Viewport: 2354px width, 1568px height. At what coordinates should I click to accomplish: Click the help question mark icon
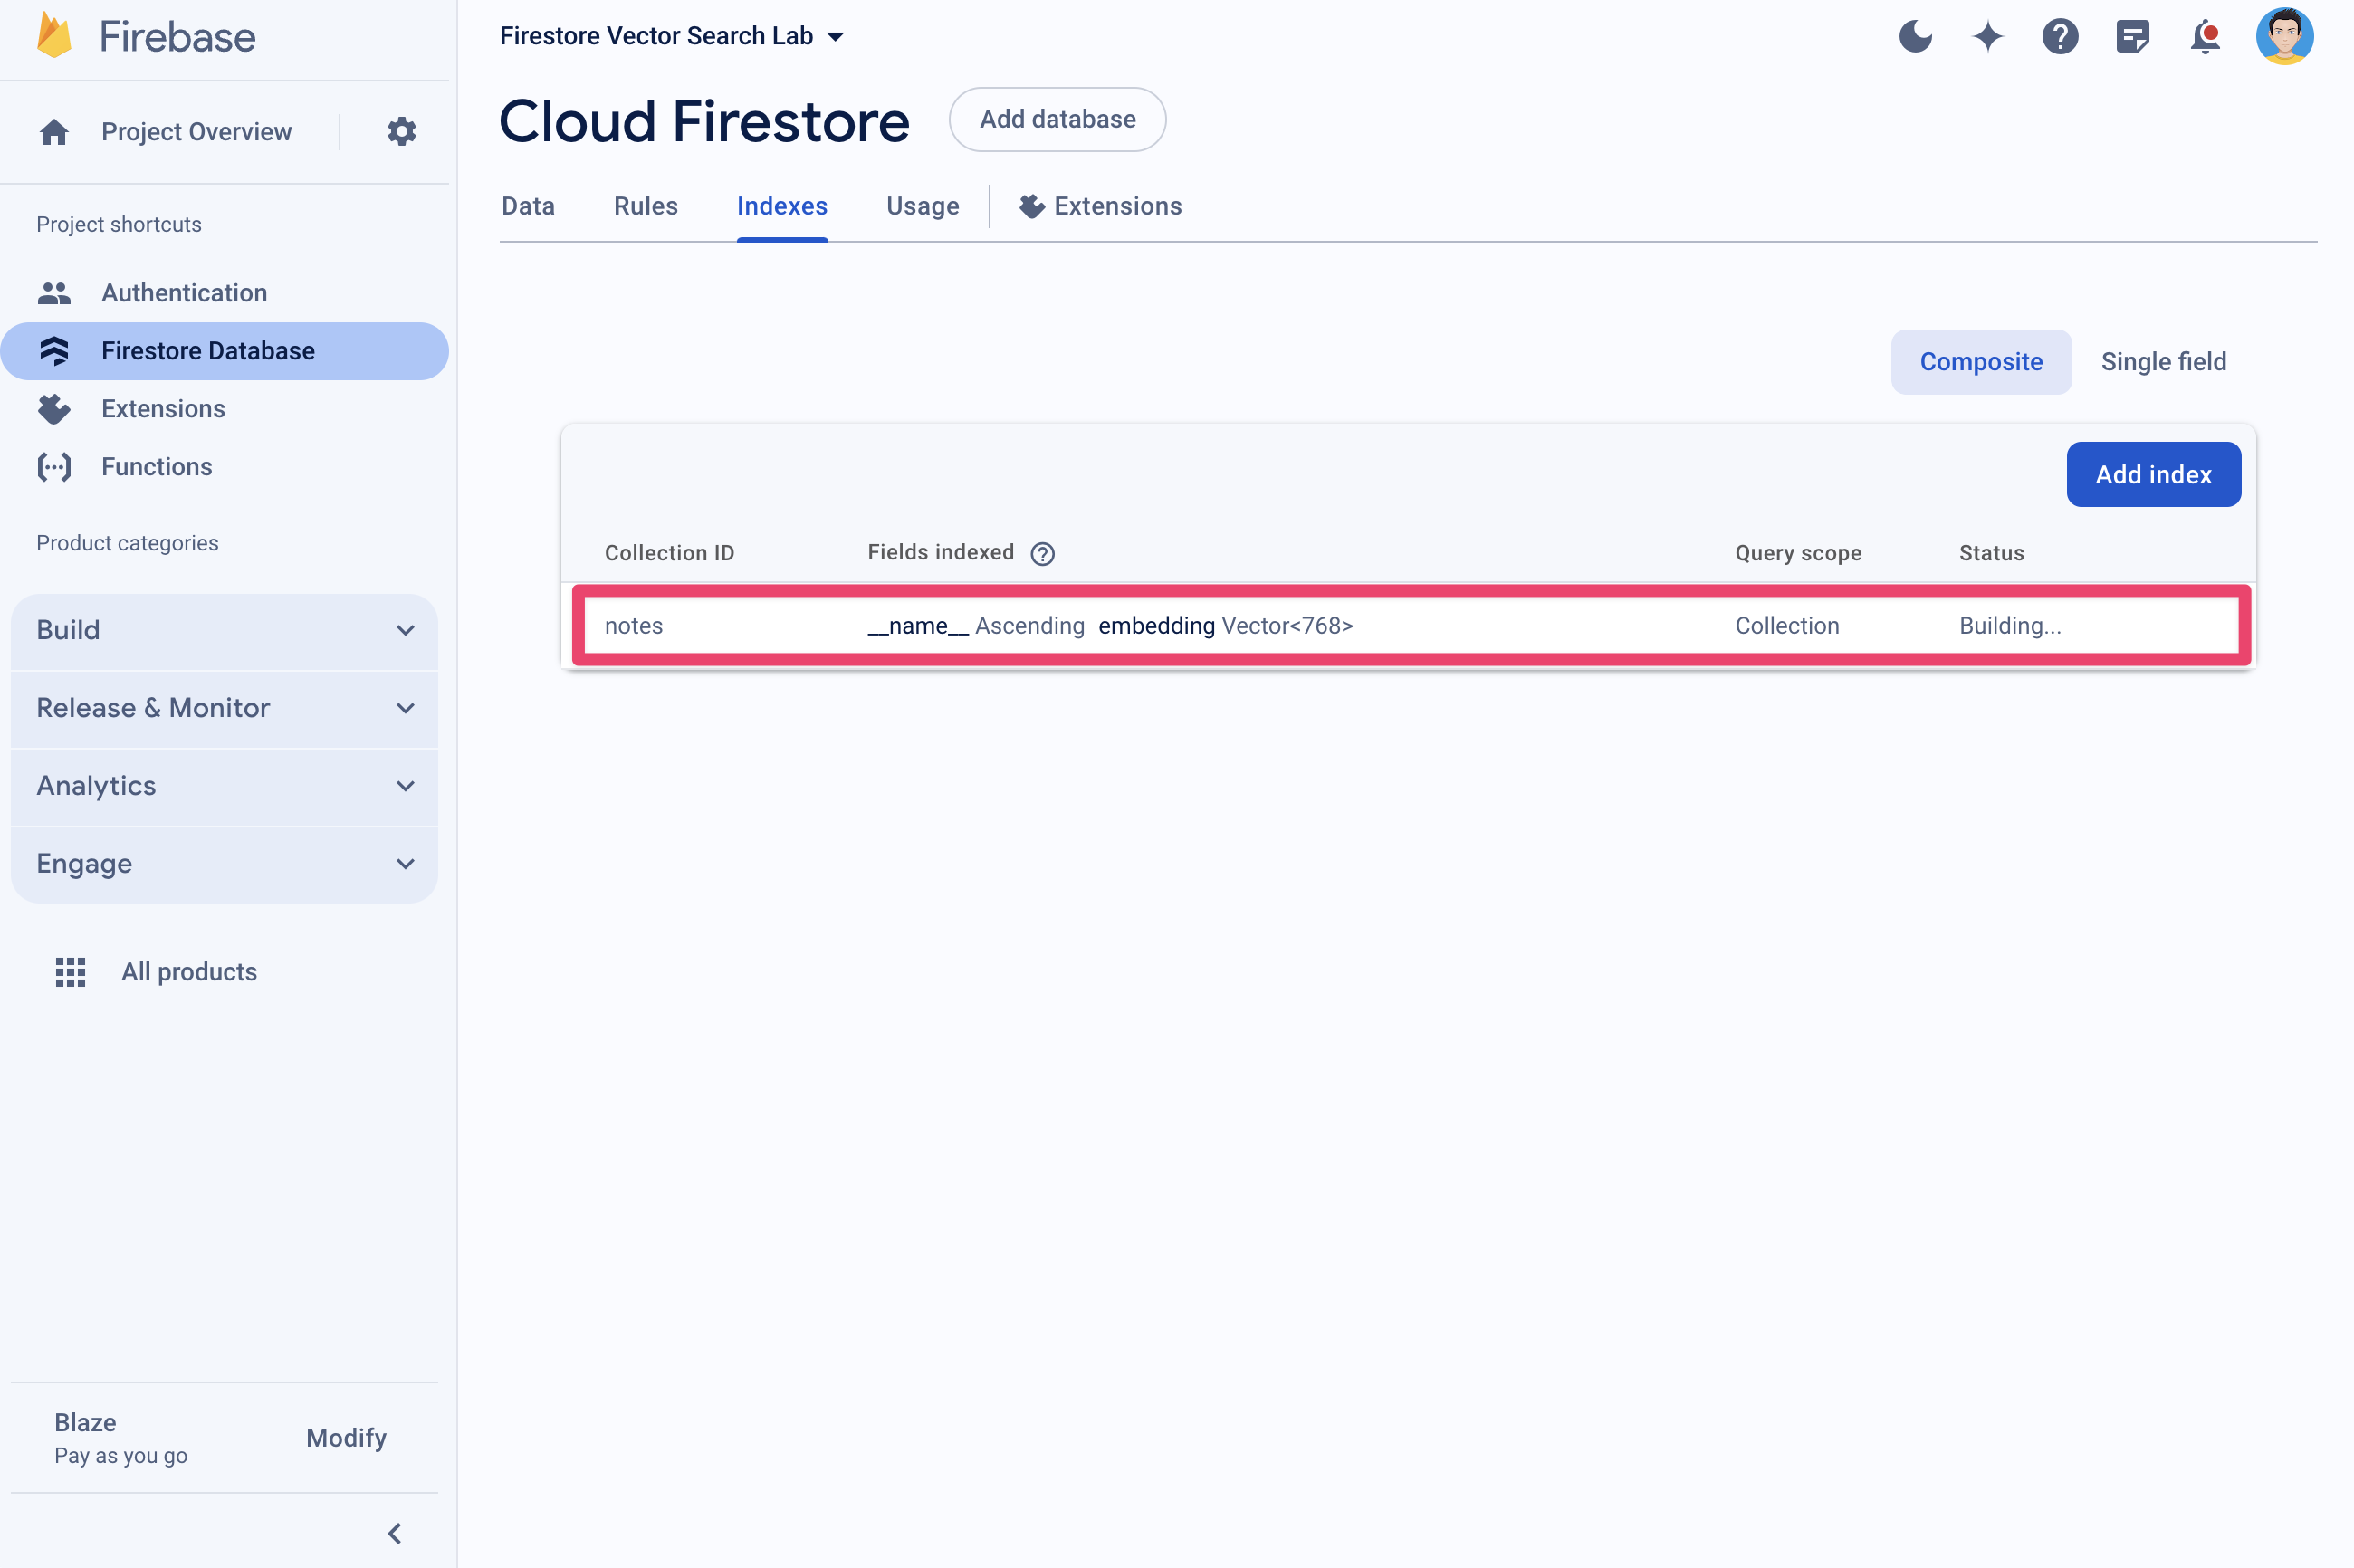pos(2060,35)
